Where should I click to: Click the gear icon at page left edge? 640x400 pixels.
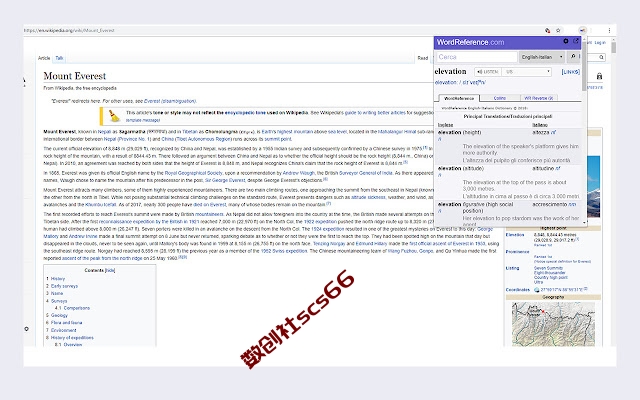pos(27,329)
